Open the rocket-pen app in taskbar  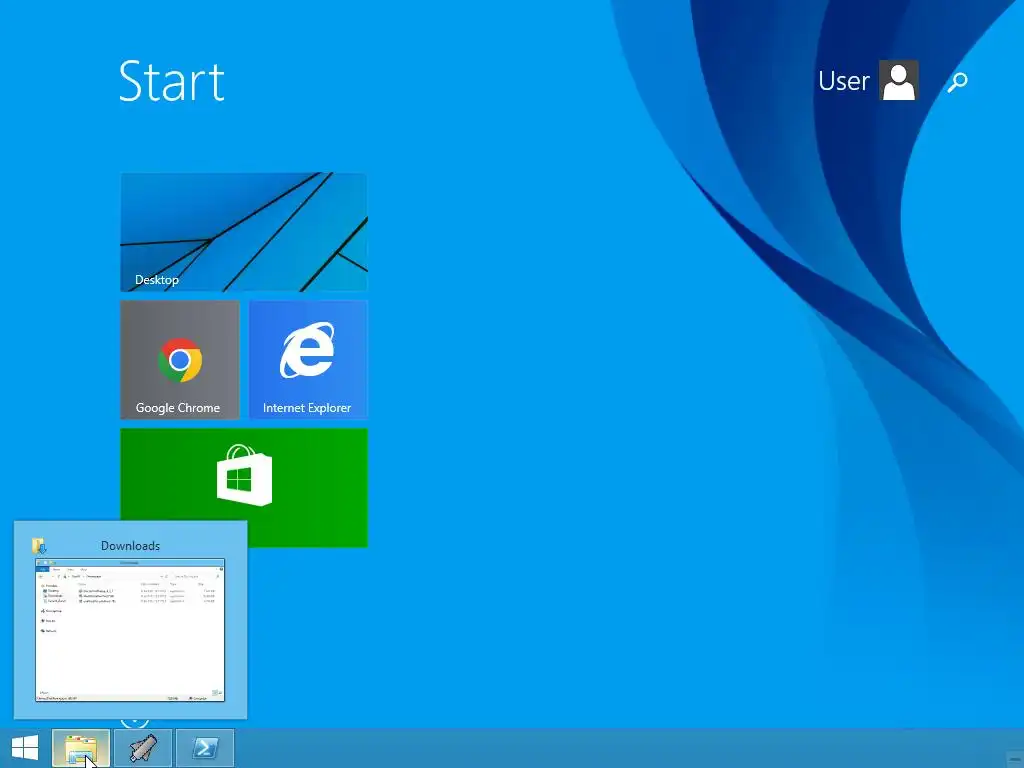pos(143,748)
